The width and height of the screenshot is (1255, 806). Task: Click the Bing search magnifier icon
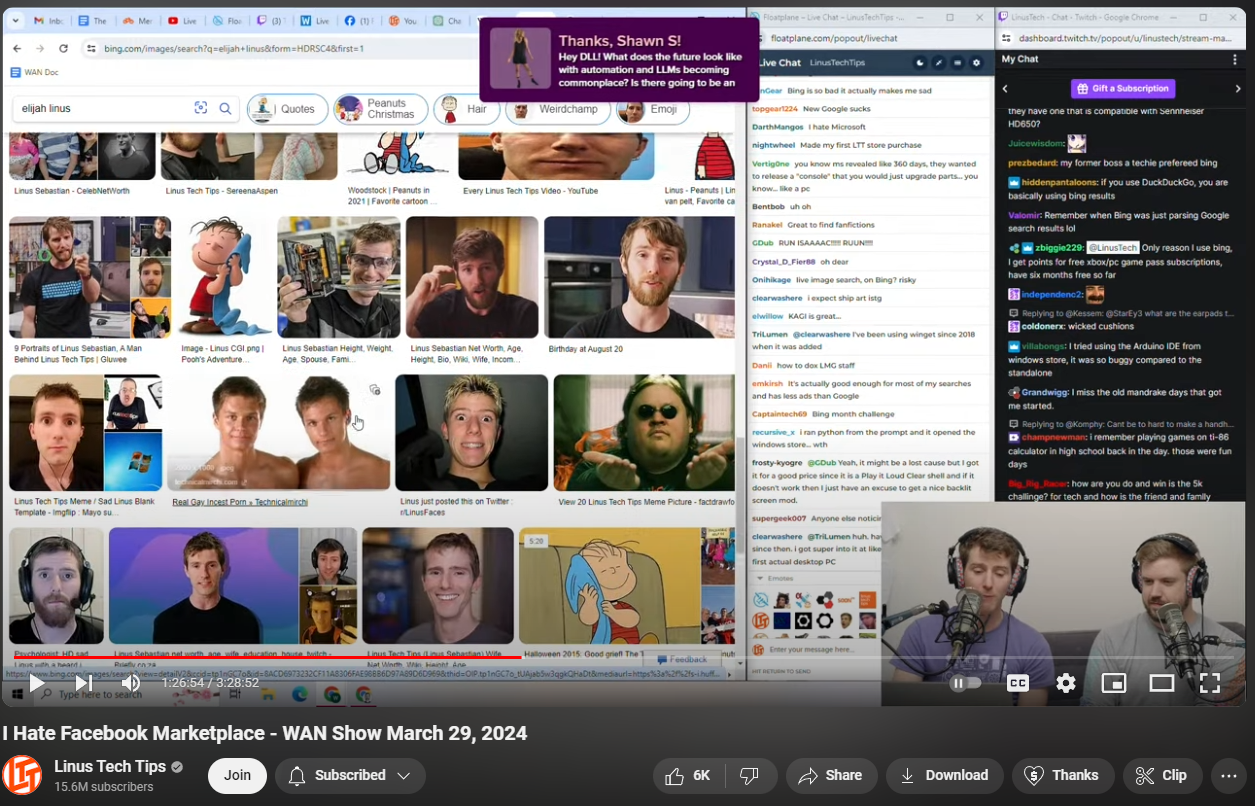pos(226,108)
